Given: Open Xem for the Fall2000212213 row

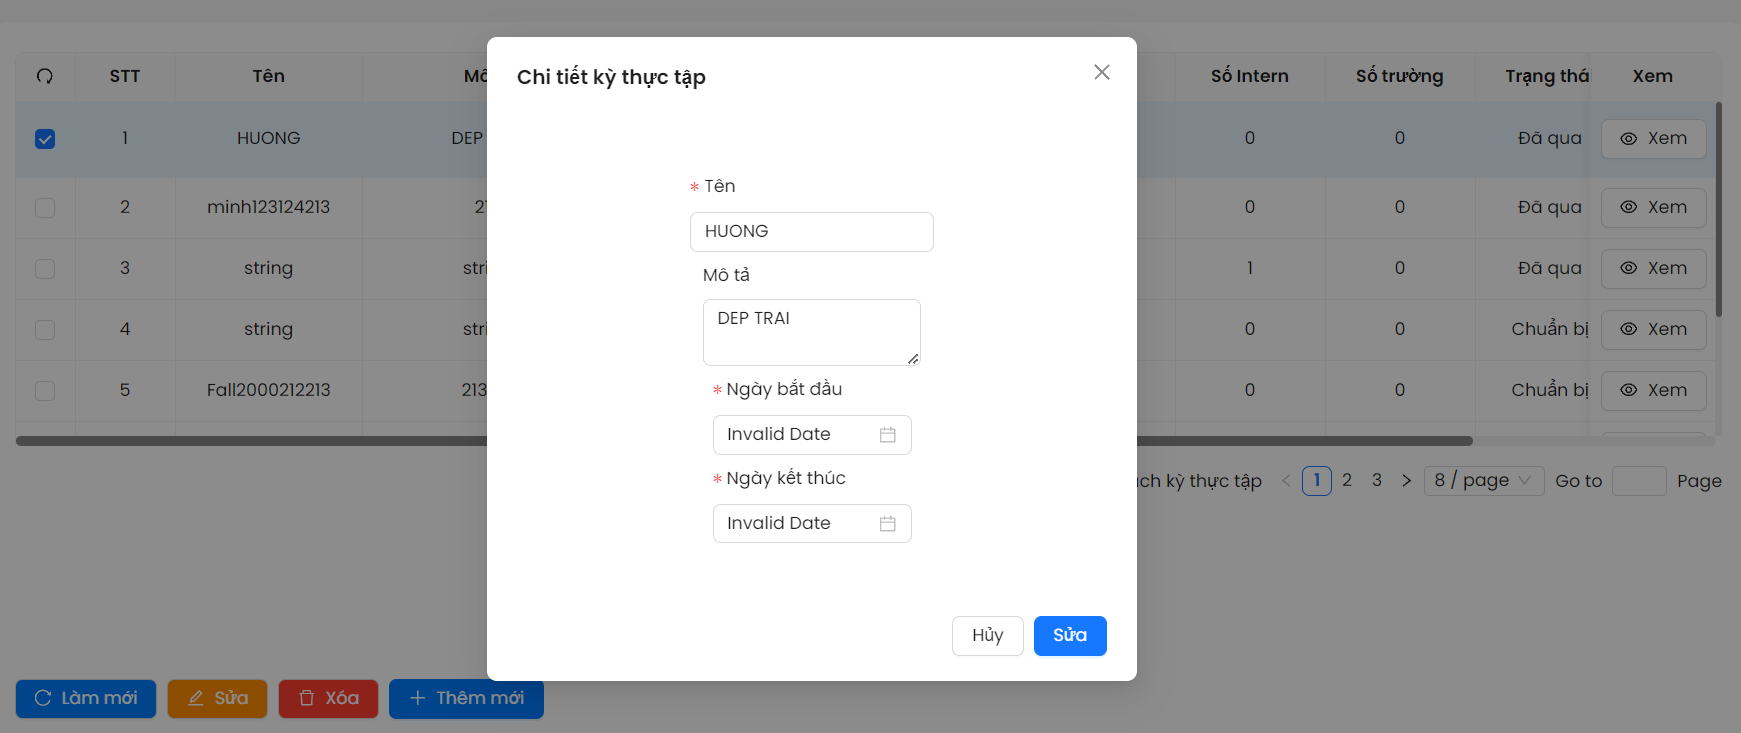Looking at the screenshot, I should point(1653,391).
